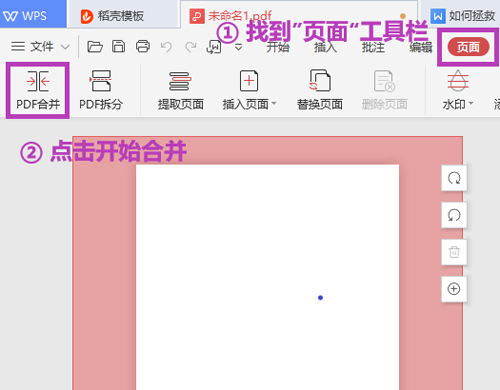The height and width of the screenshot is (390, 500).
Task: Select the PDF拆分 split tool
Action: (101, 90)
